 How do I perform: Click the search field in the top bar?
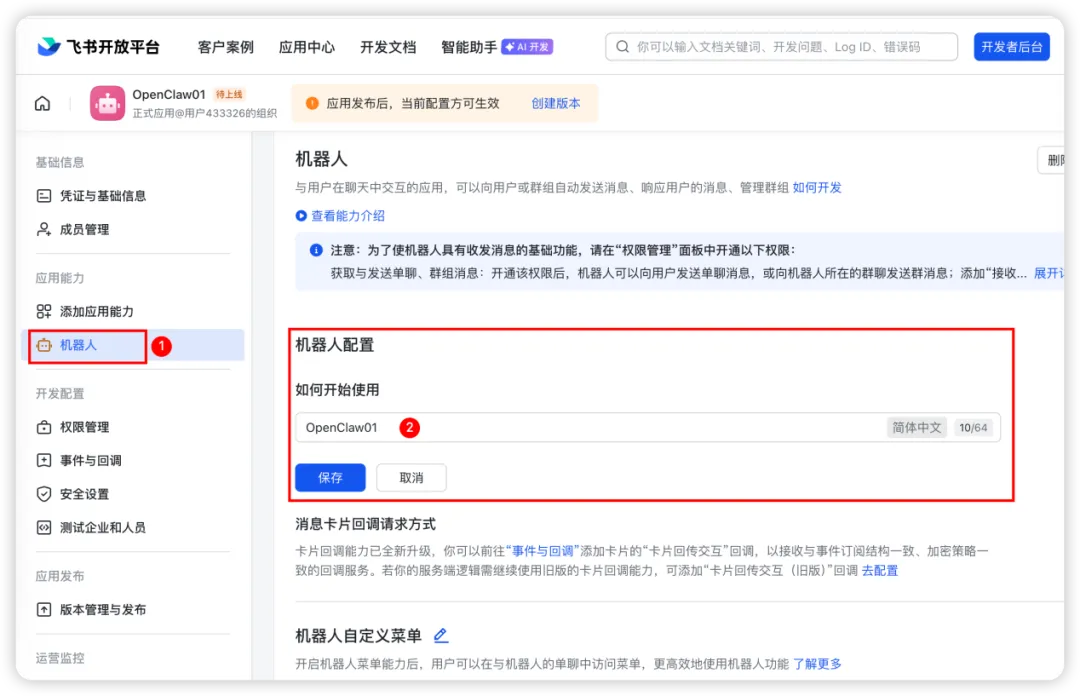point(780,46)
